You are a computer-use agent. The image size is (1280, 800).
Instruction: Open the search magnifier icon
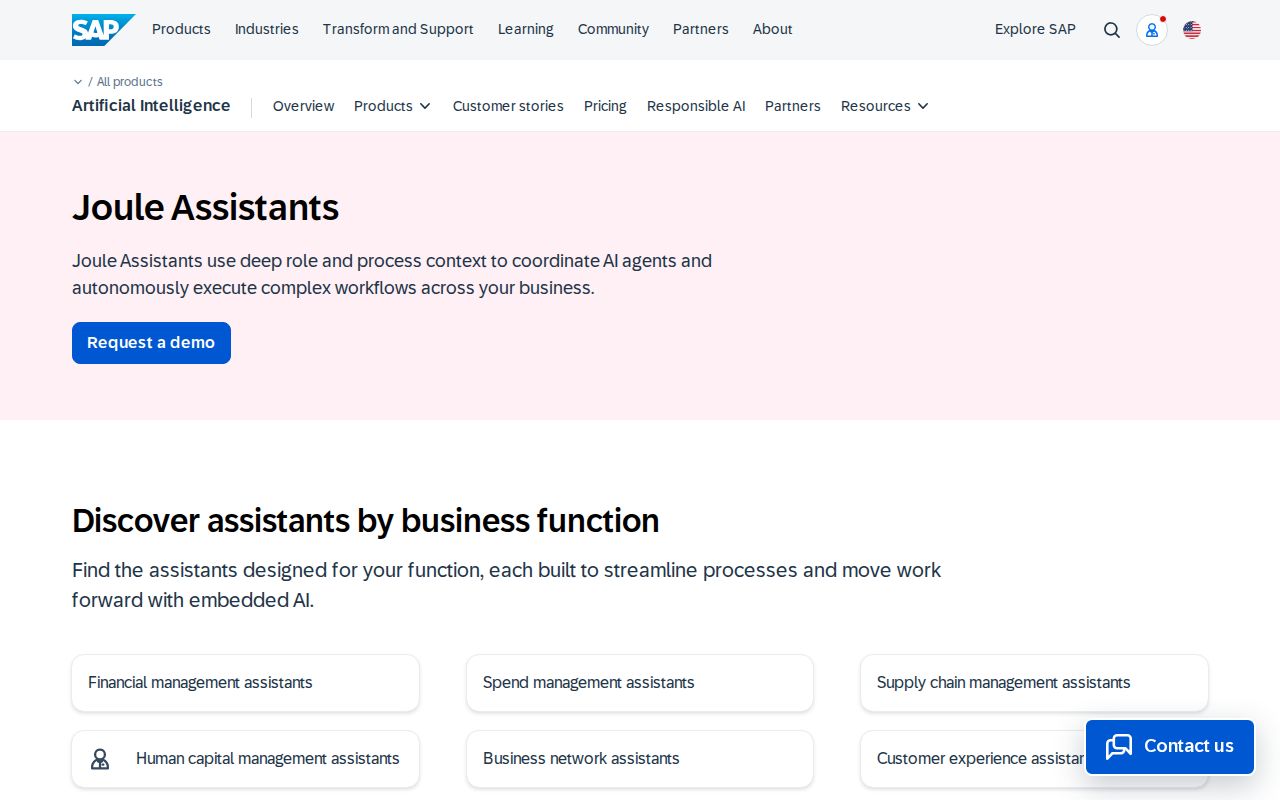[1112, 30]
